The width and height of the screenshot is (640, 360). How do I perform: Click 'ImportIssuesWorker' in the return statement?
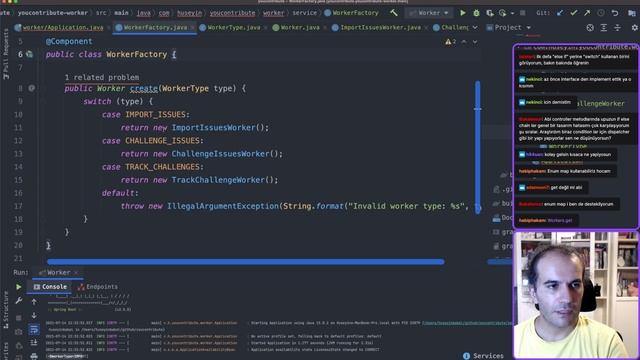click(213, 127)
